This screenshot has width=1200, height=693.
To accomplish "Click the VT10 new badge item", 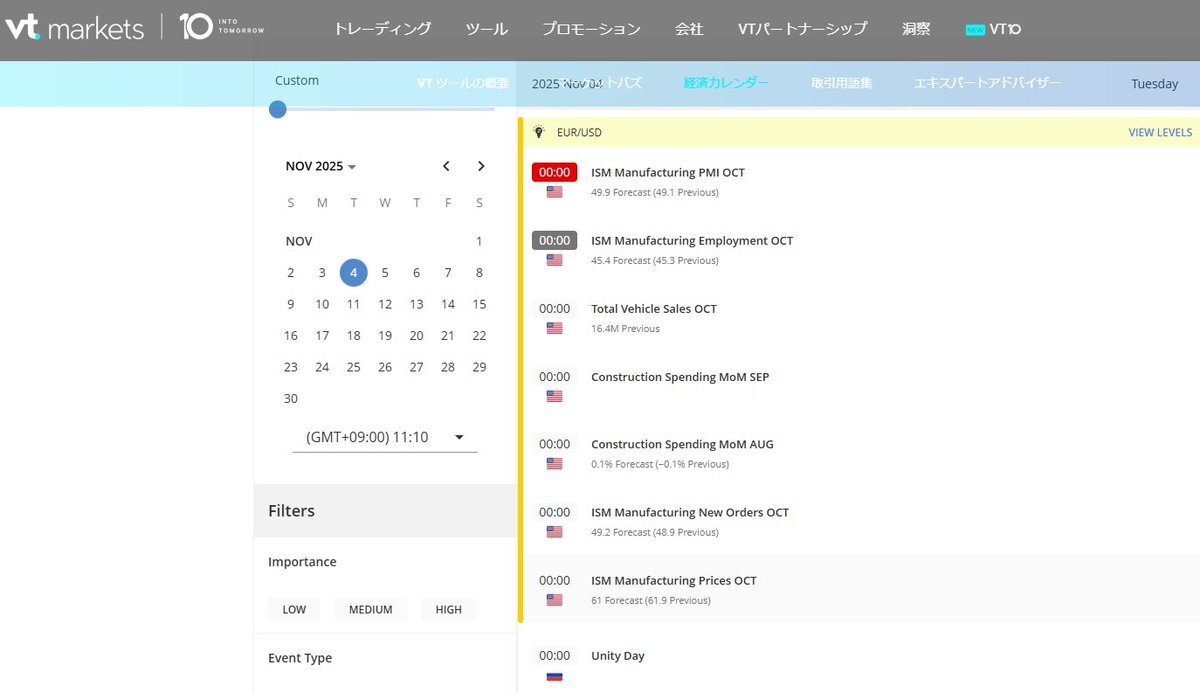I will [993, 29].
